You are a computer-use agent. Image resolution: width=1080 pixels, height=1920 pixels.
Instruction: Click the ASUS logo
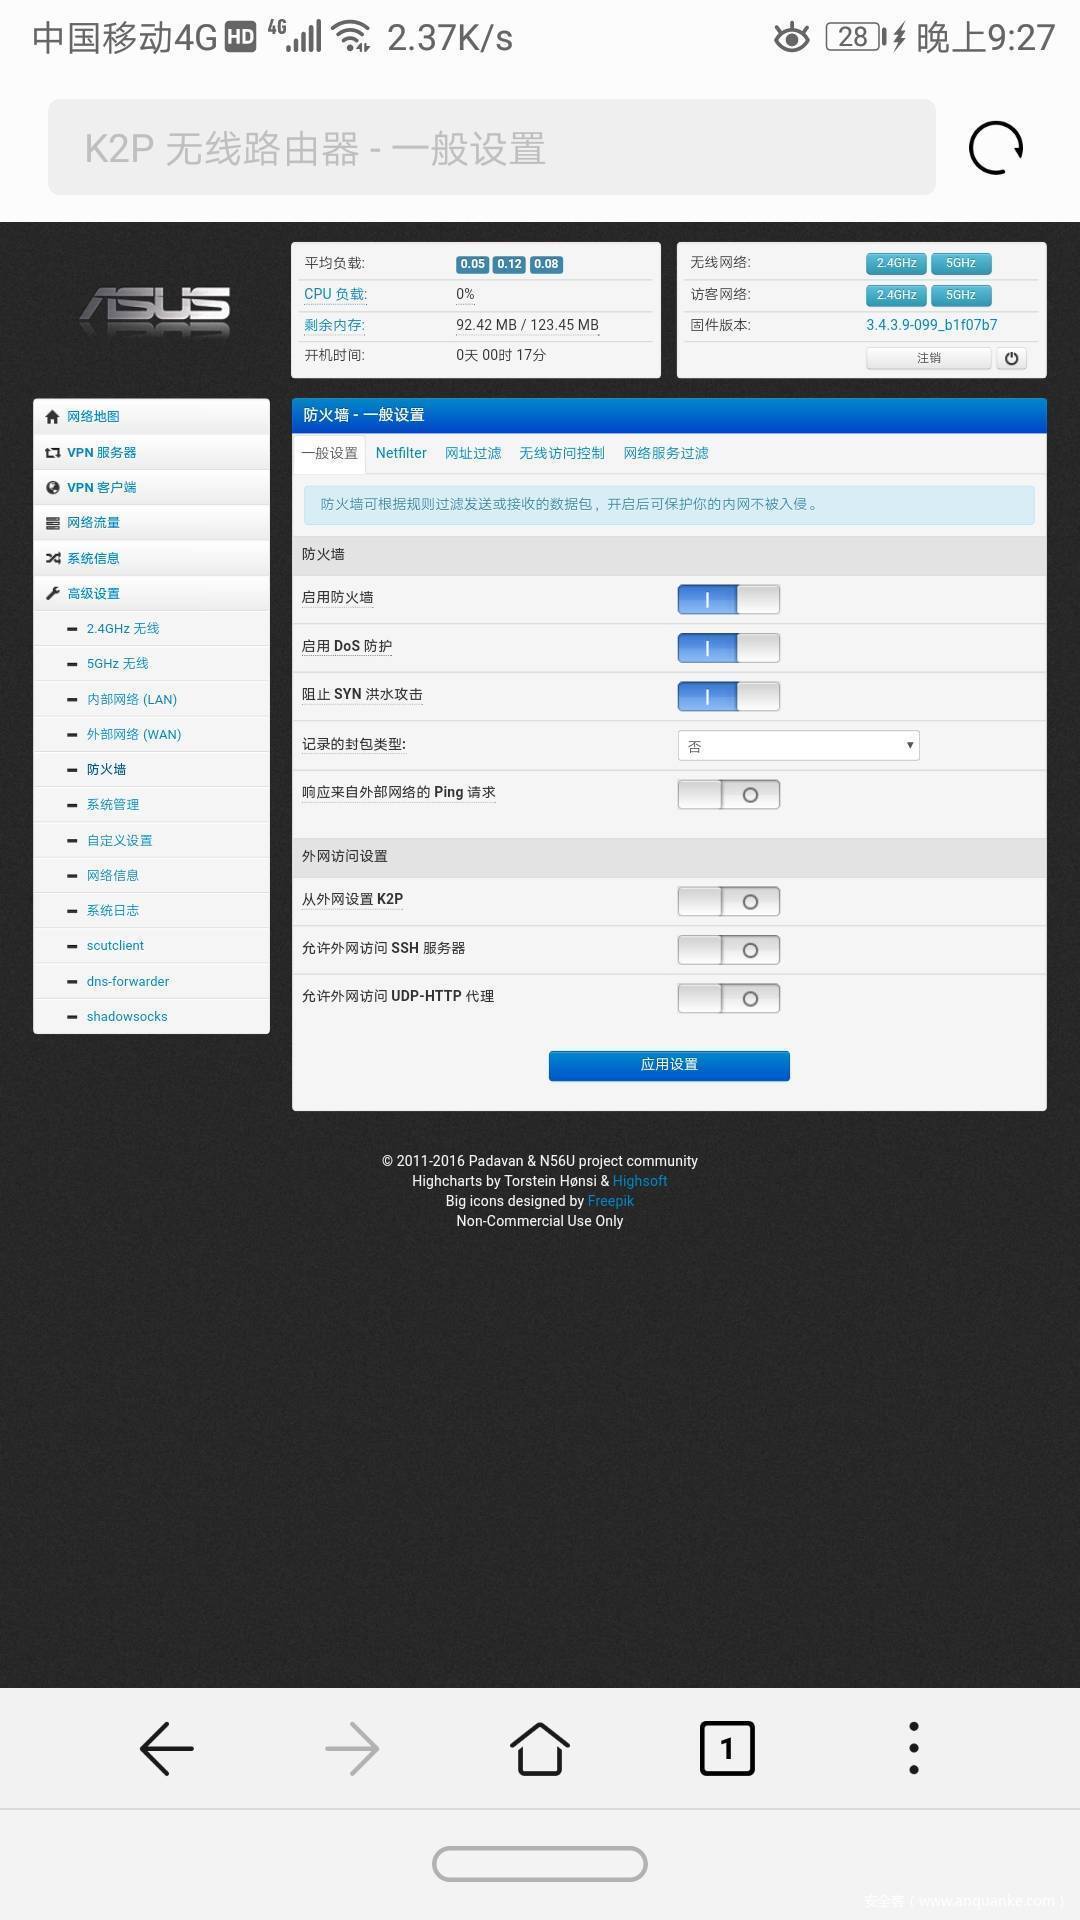(156, 311)
